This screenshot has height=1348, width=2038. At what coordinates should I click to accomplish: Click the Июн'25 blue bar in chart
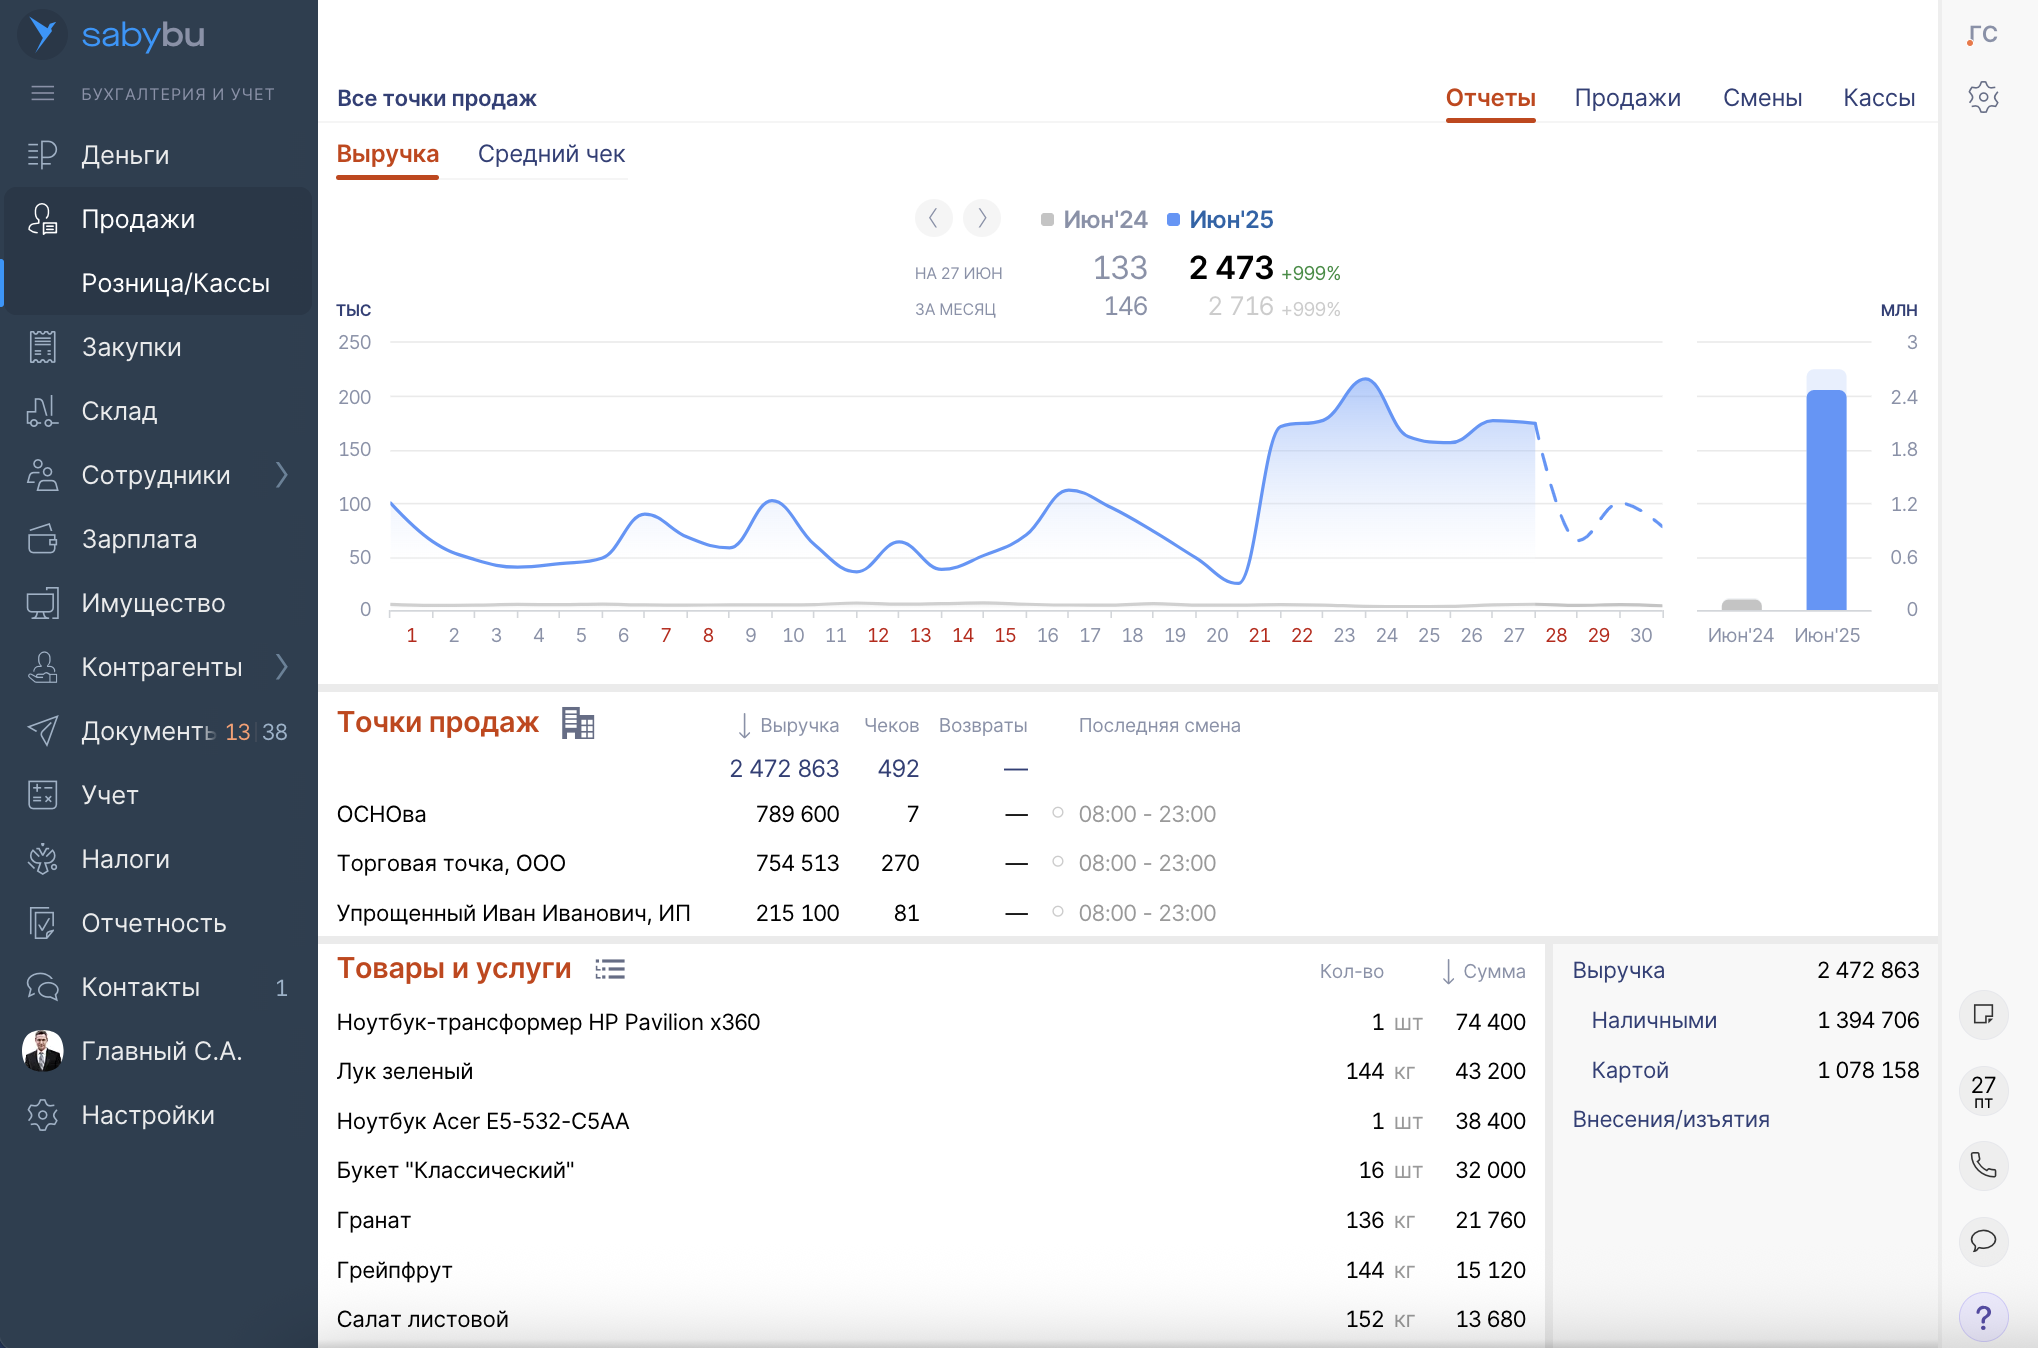[x=1826, y=500]
